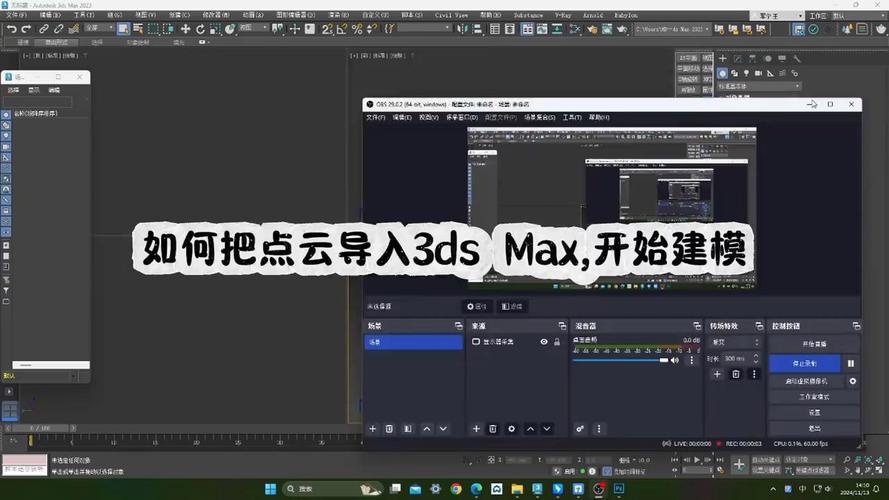Toggle Percent Snap in main toolbar
Screen dimensions: 889x500
click(x=357, y=29)
